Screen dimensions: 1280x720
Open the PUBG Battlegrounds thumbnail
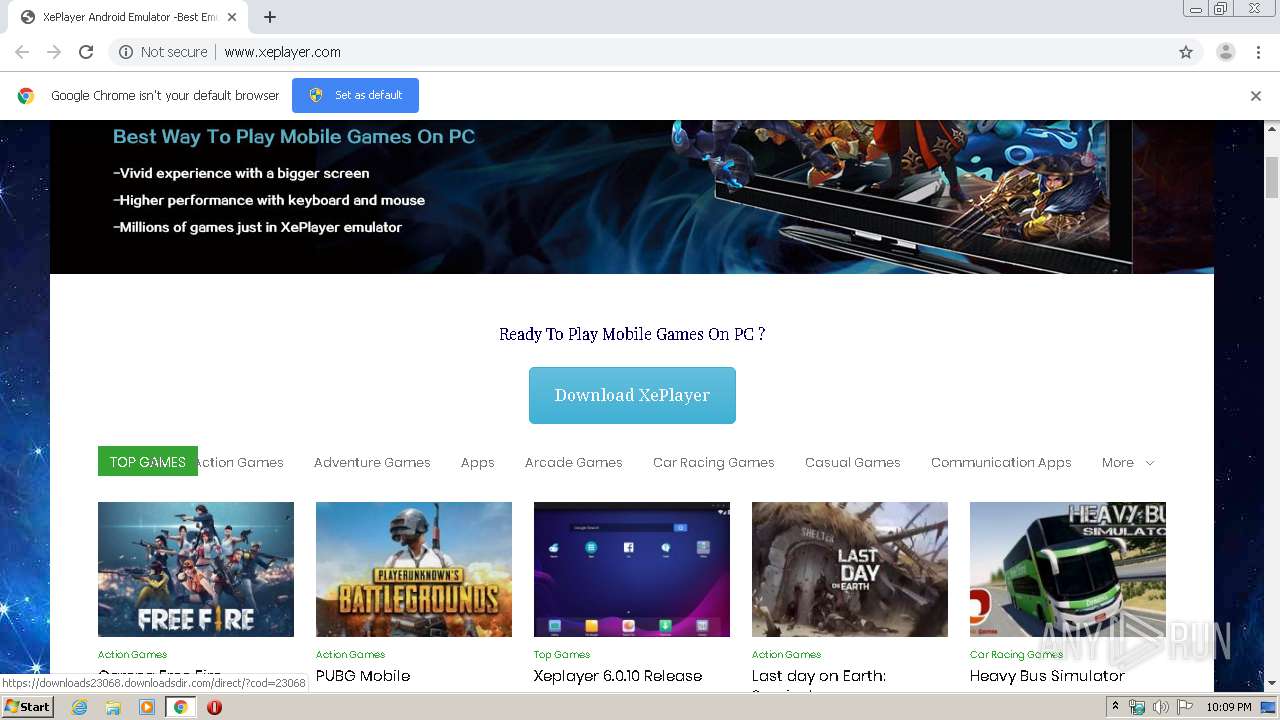(414, 569)
